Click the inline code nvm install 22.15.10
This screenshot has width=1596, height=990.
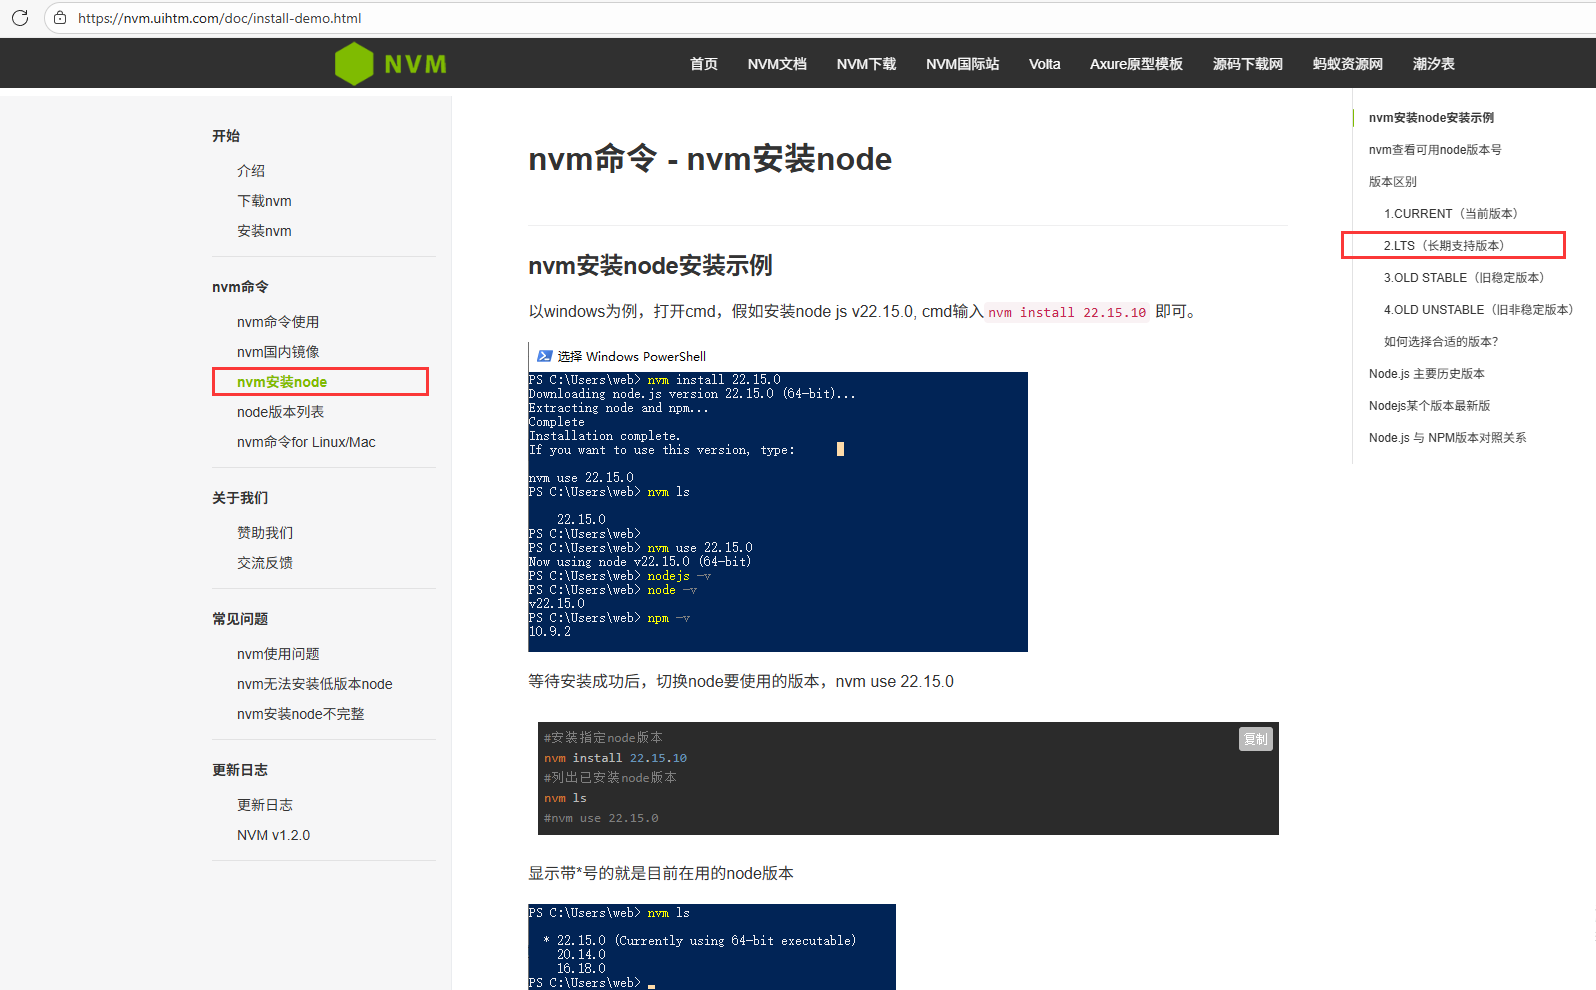pyautogui.click(x=1067, y=313)
